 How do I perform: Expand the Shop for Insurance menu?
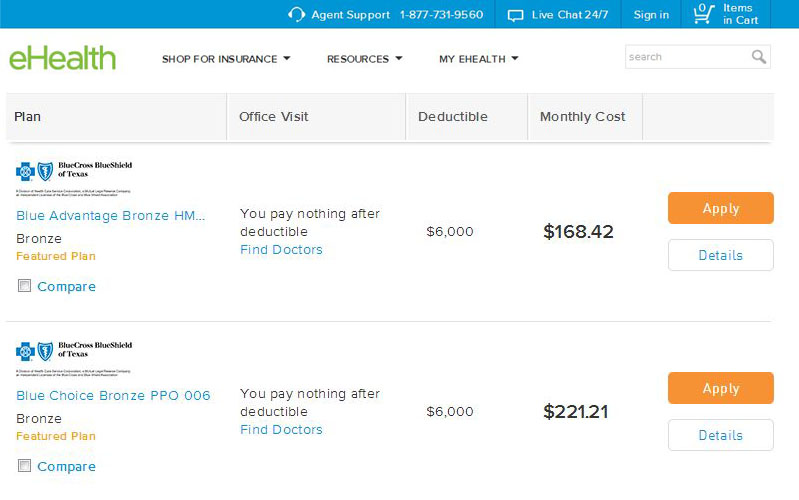click(x=226, y=59)
